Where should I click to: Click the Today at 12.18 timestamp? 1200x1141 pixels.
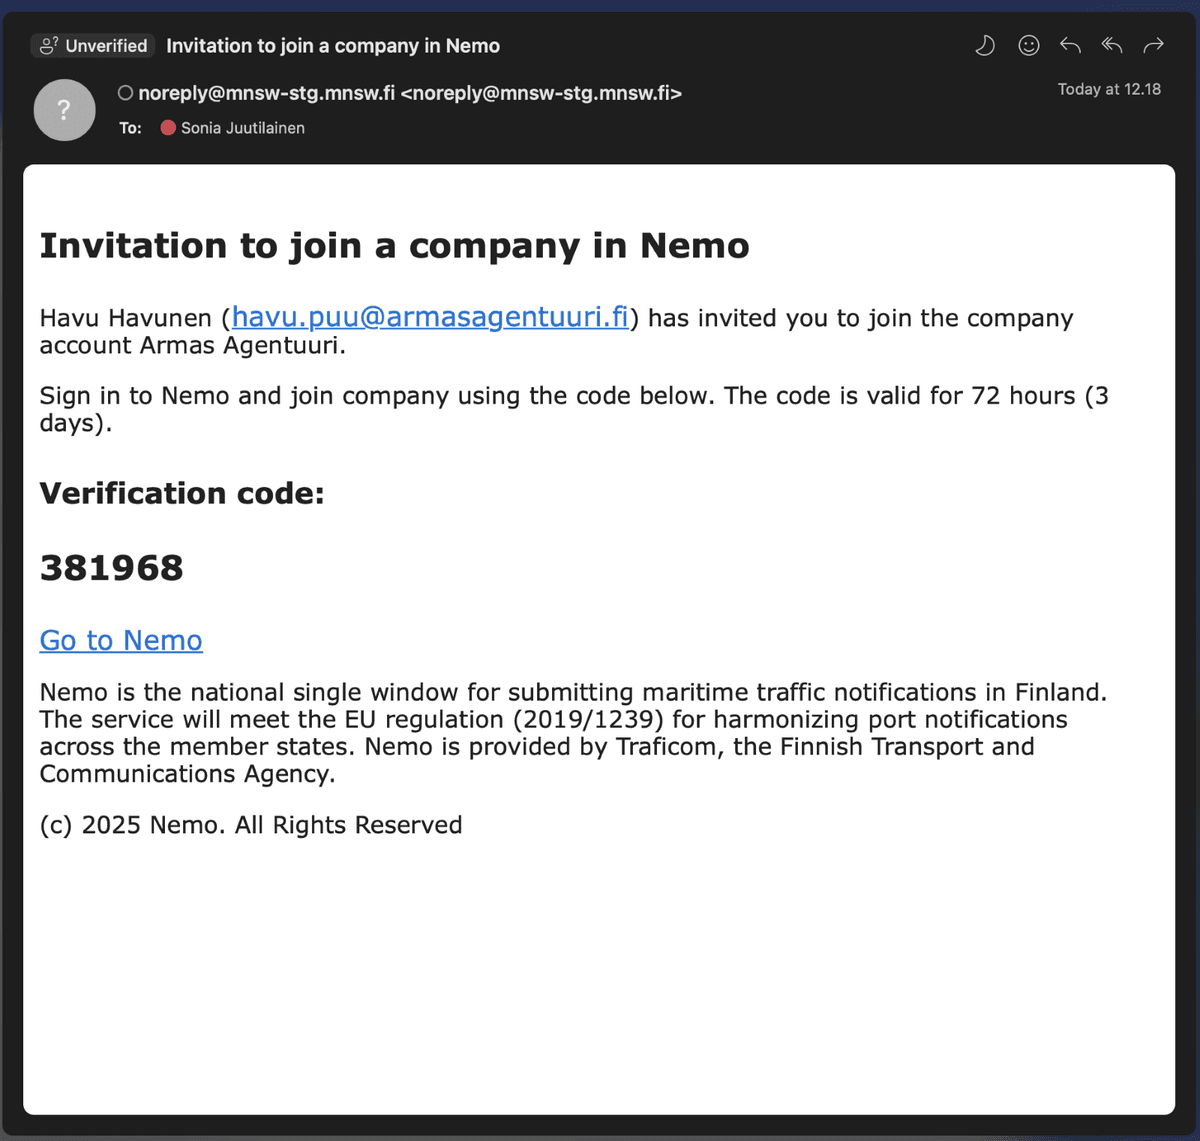[1109, 89]
